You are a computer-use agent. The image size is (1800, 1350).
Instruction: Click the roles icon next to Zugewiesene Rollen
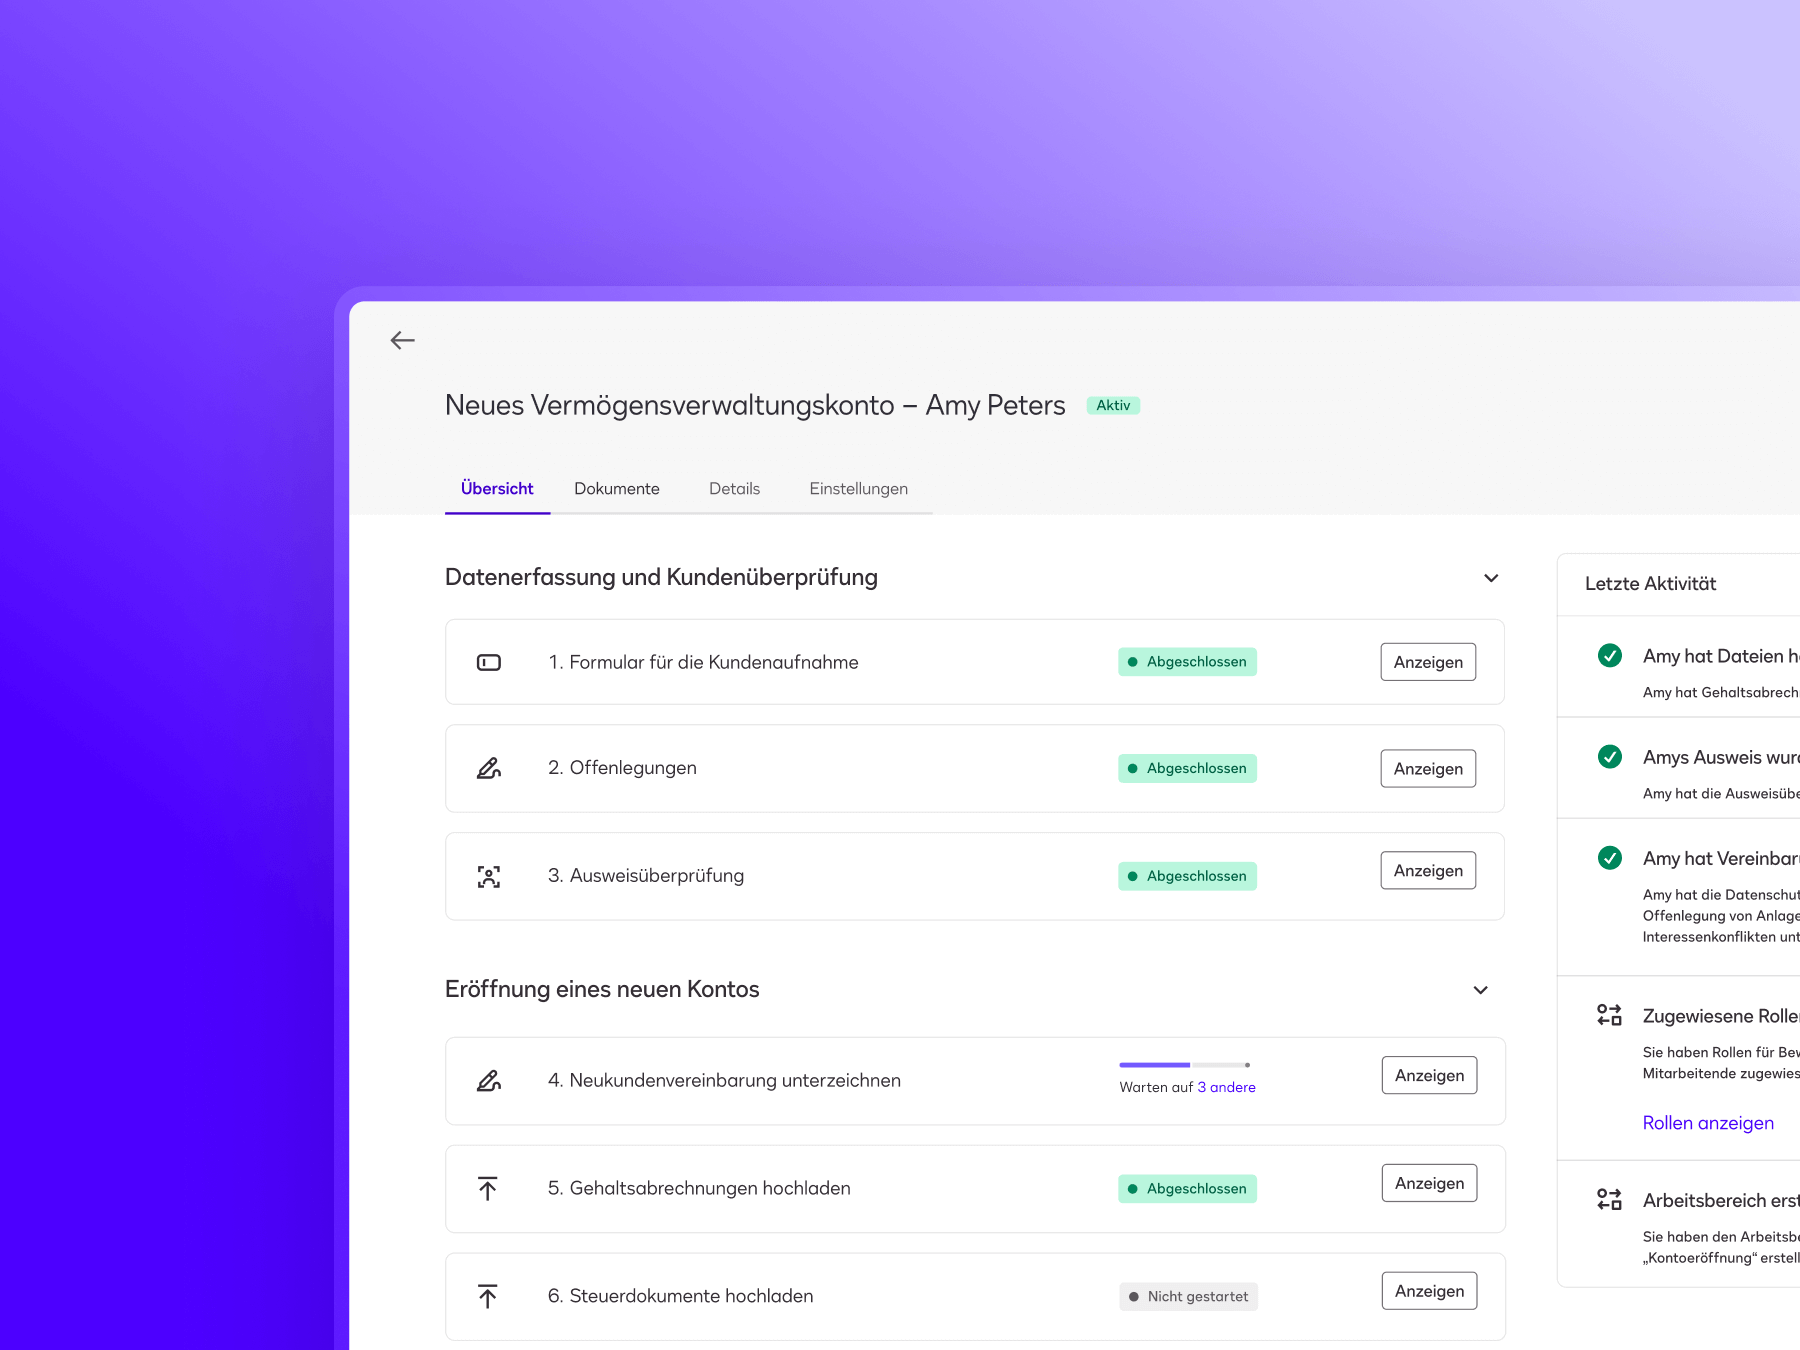click(1610, 1015)
